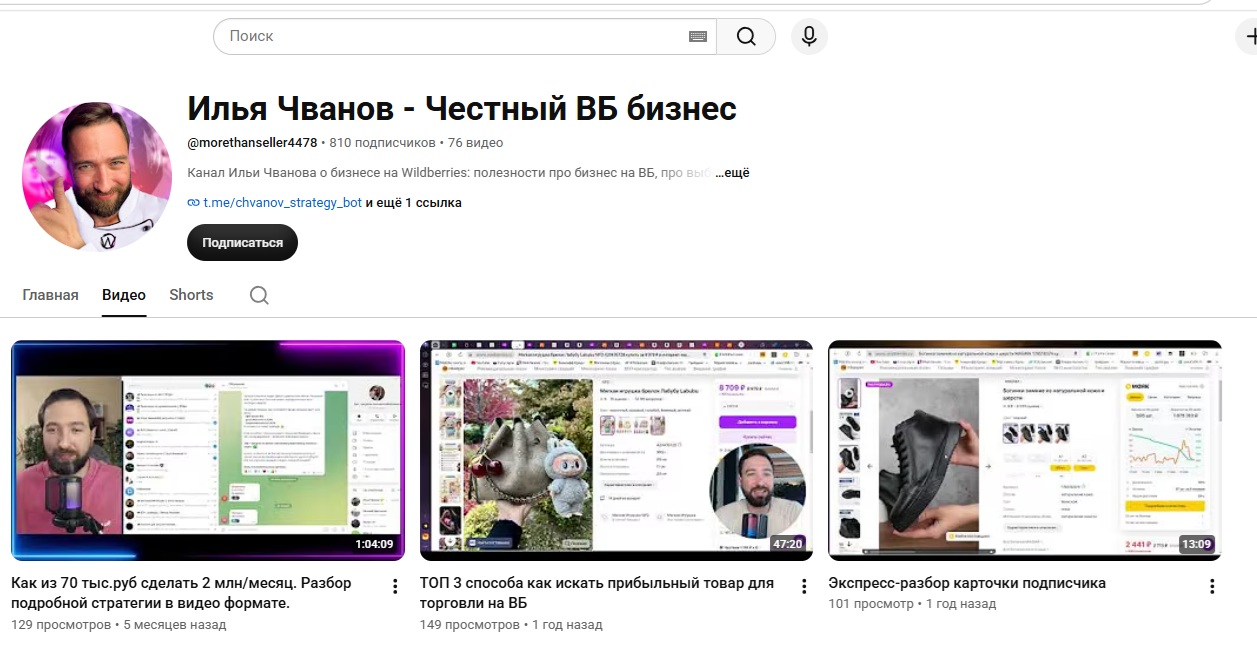The image size is (1257, 645).
Task: Click title 'Экспресс-разбор карточки подписчика'
Action: pyautogui.click(x=967, y=583)
